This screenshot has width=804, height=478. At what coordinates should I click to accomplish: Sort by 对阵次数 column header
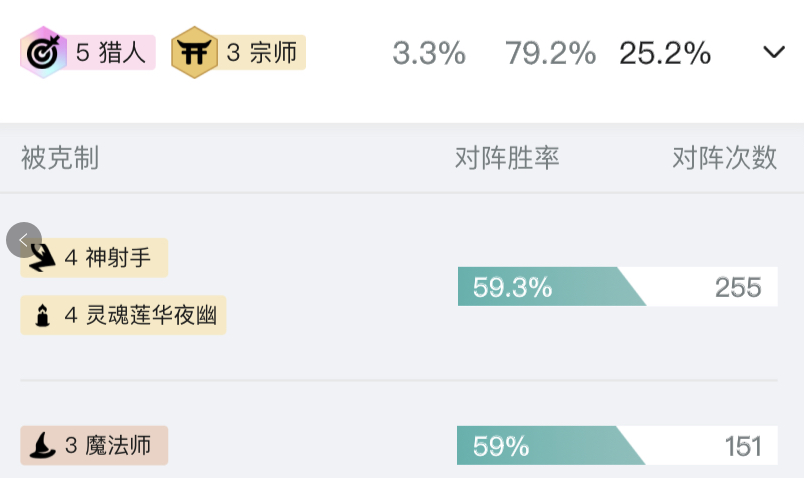click(x=725, y=158)
